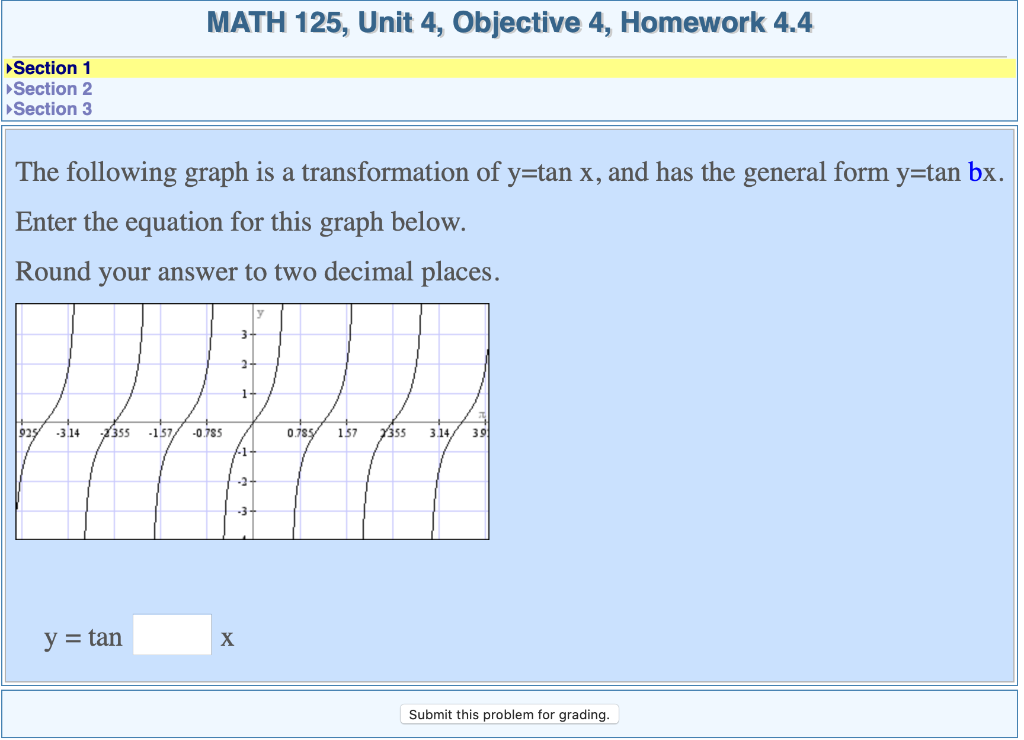Expand the Section 1 disclosure triangle
The height and width of the screenshot is (740, 1024).
click(x=10, y=67)
